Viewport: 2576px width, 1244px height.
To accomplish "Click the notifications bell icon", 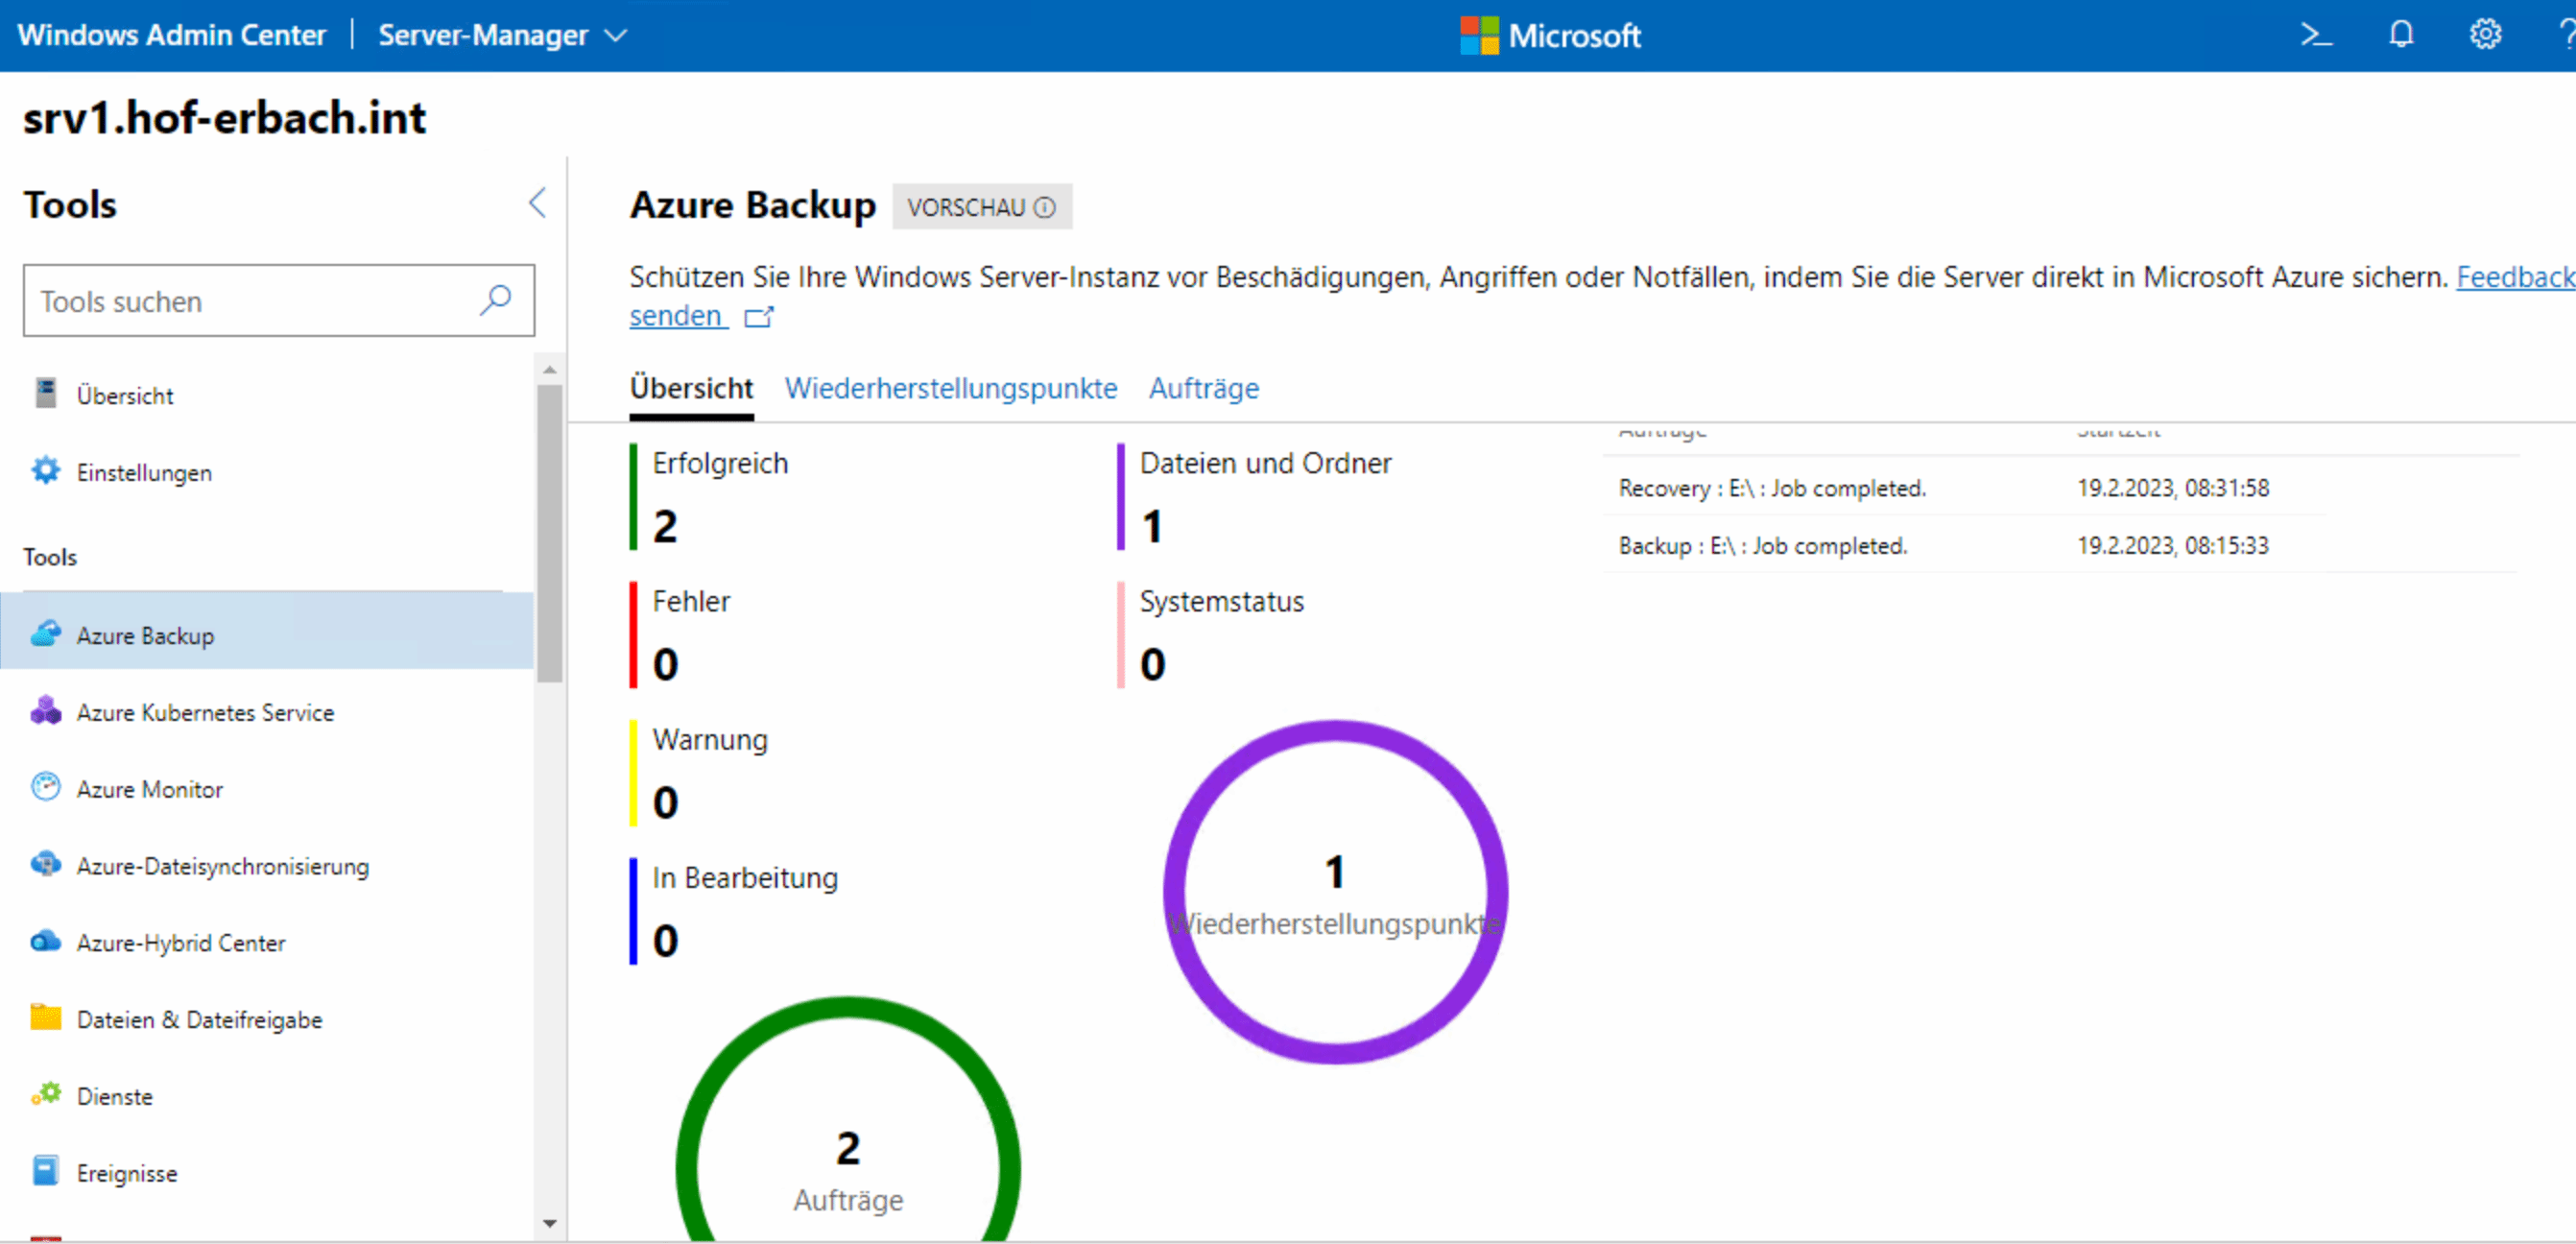I will click(x=2402, y=35).
